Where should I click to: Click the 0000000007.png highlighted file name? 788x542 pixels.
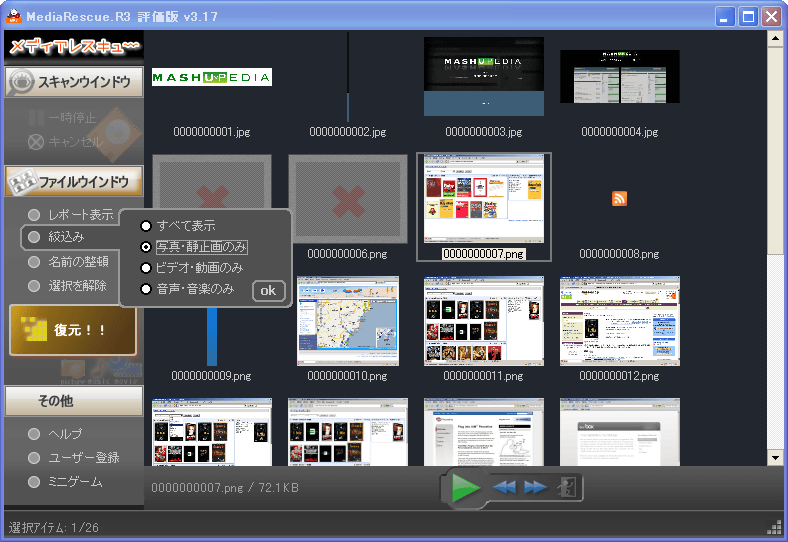pyautogui.click(x=483, y=254)
